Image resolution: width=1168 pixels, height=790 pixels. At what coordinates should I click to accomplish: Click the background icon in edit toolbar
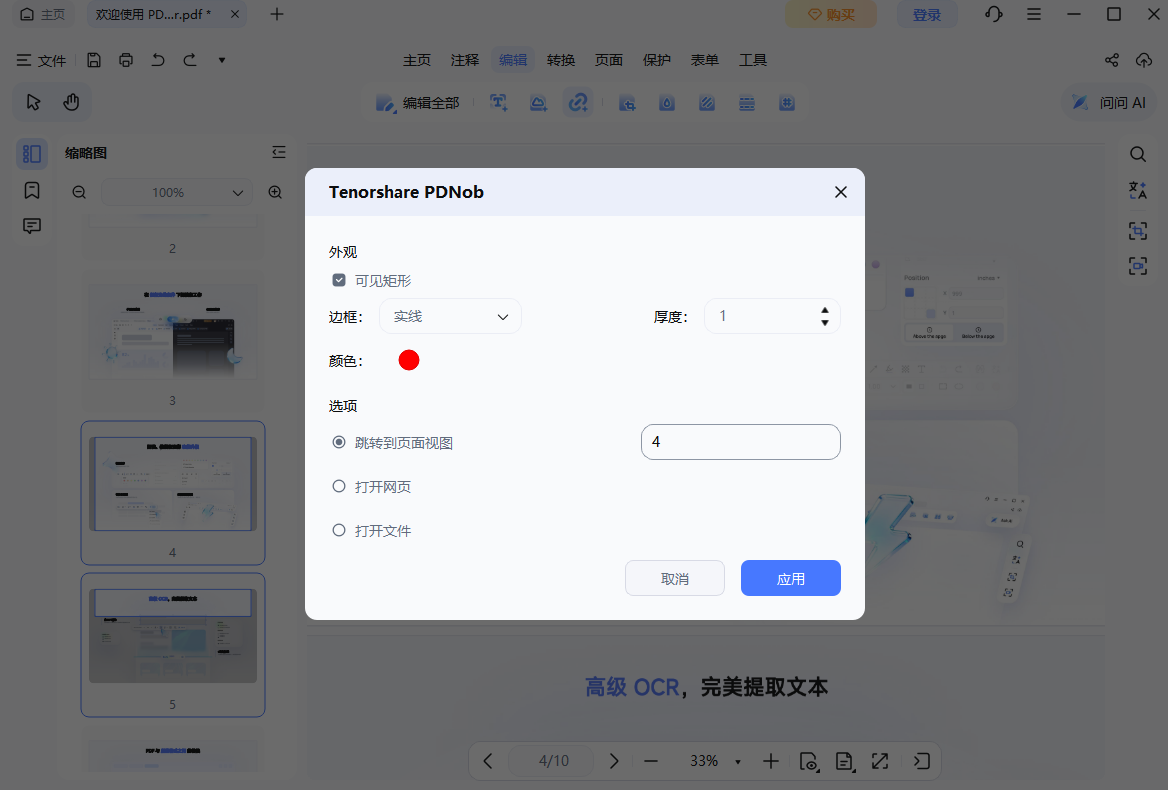(x=707, y=103)
